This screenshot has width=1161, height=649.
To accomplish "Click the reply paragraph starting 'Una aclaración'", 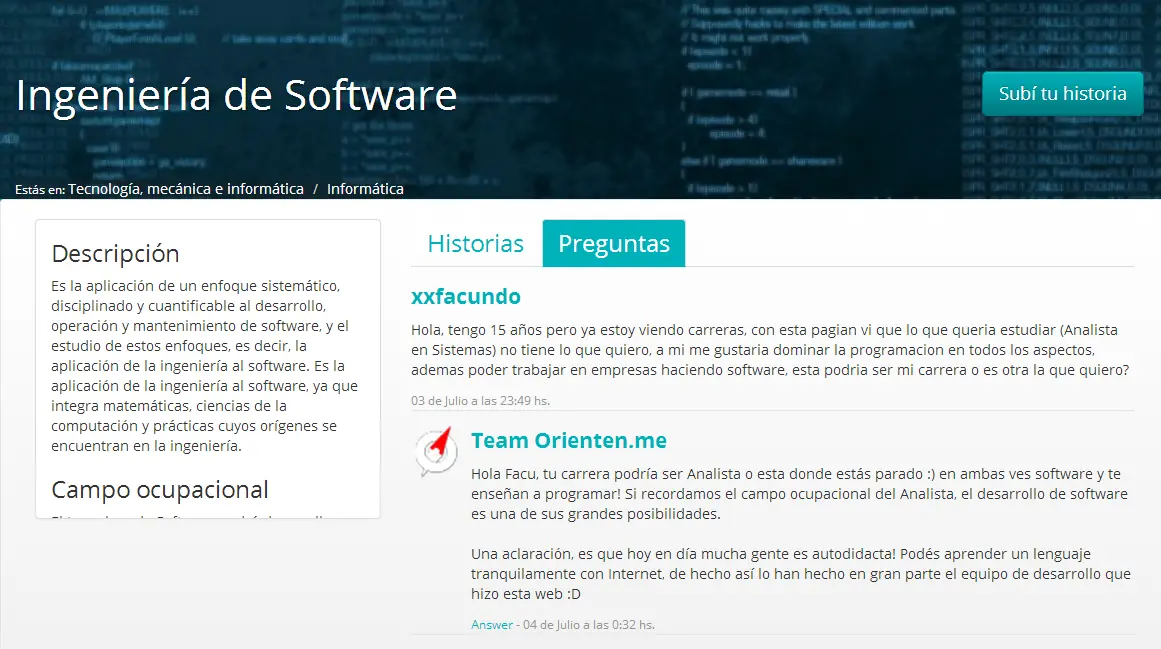I will pos(800,574).
